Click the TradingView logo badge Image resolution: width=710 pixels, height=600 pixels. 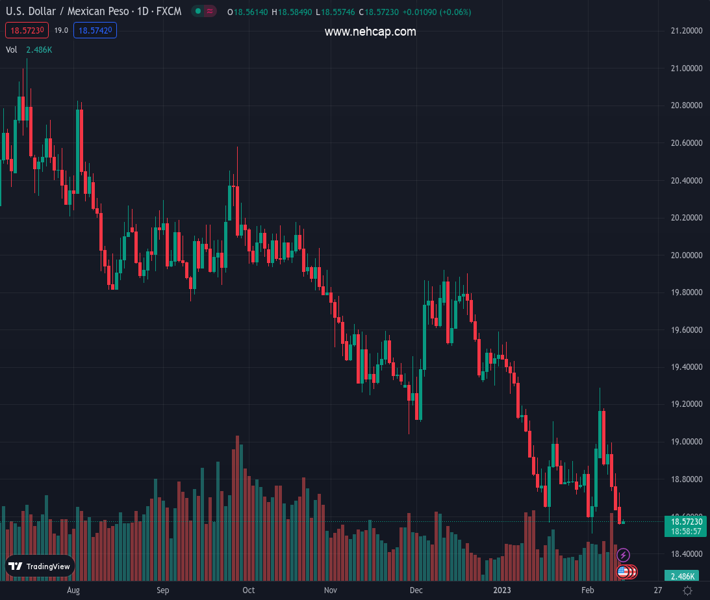click(40, 566)
